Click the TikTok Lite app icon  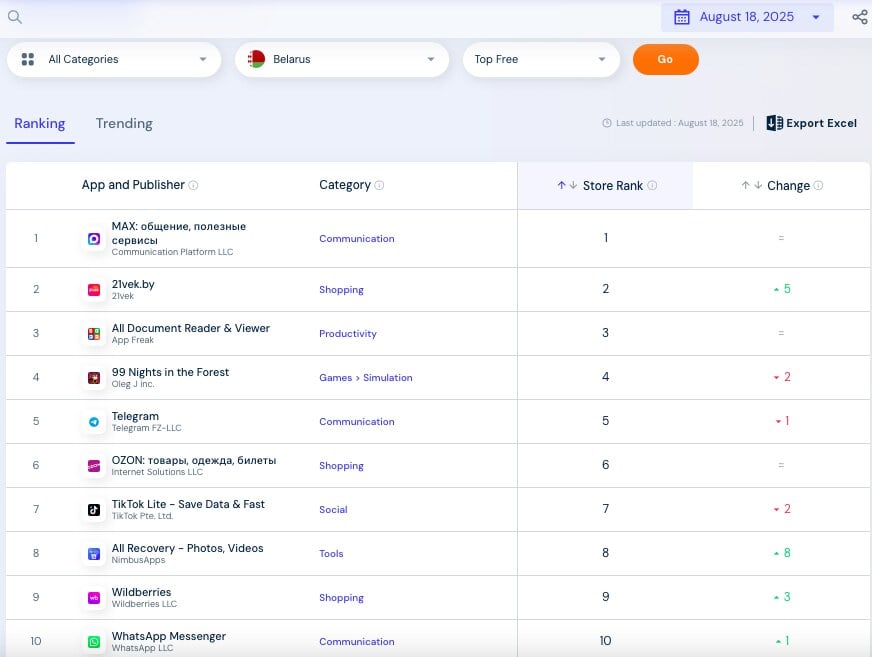94,510
